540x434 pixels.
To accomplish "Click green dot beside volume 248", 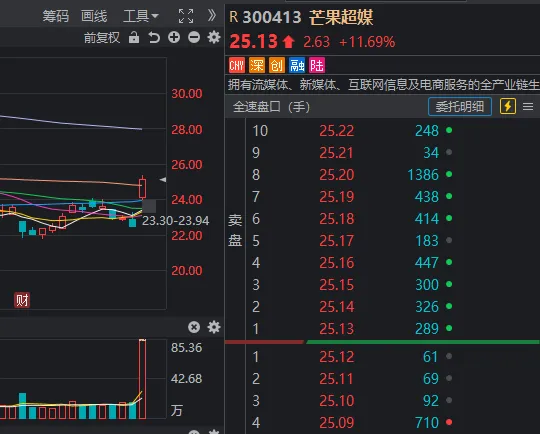I will pyautogui.click(x=449, y=130).
